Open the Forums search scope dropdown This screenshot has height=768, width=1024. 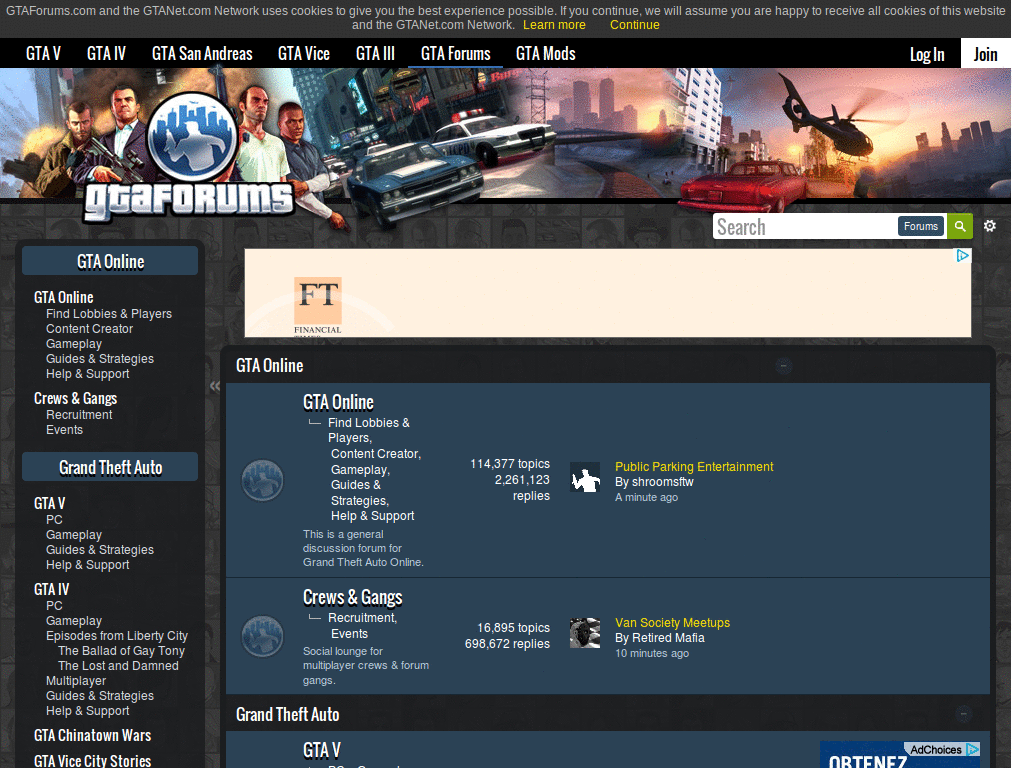(x=920, y=226)
